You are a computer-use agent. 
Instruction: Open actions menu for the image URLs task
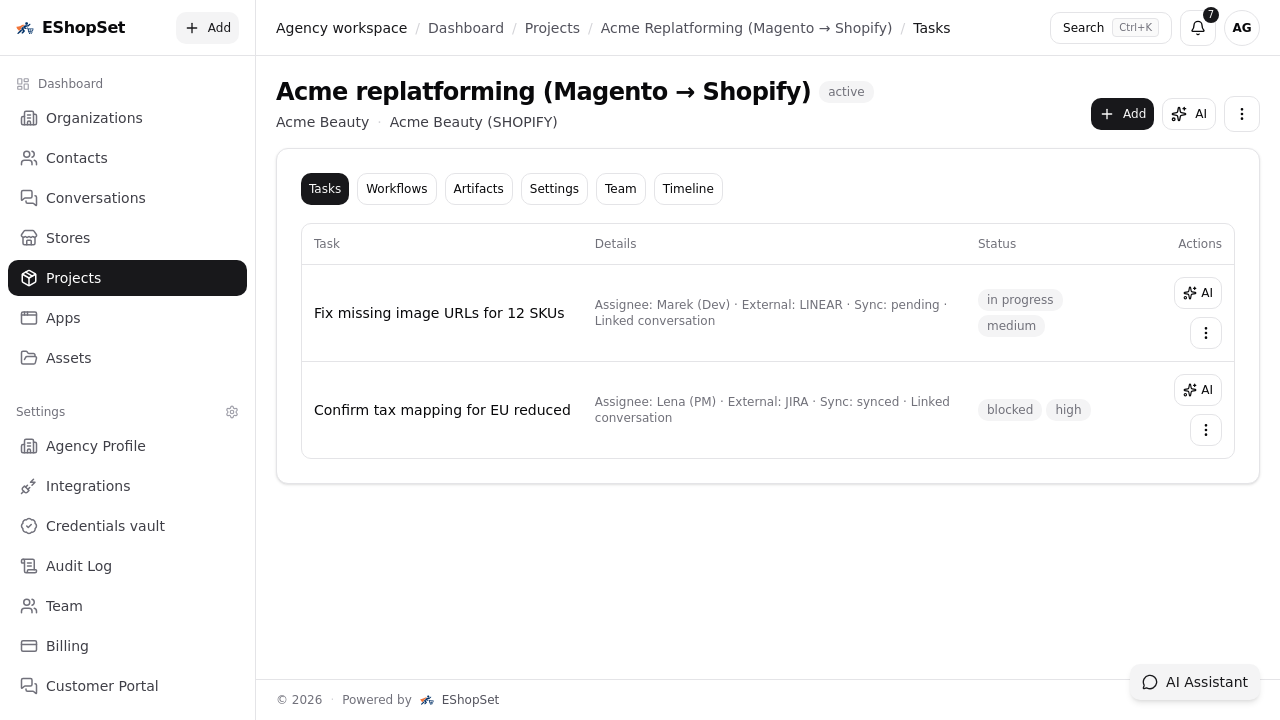click(1206, 333)
